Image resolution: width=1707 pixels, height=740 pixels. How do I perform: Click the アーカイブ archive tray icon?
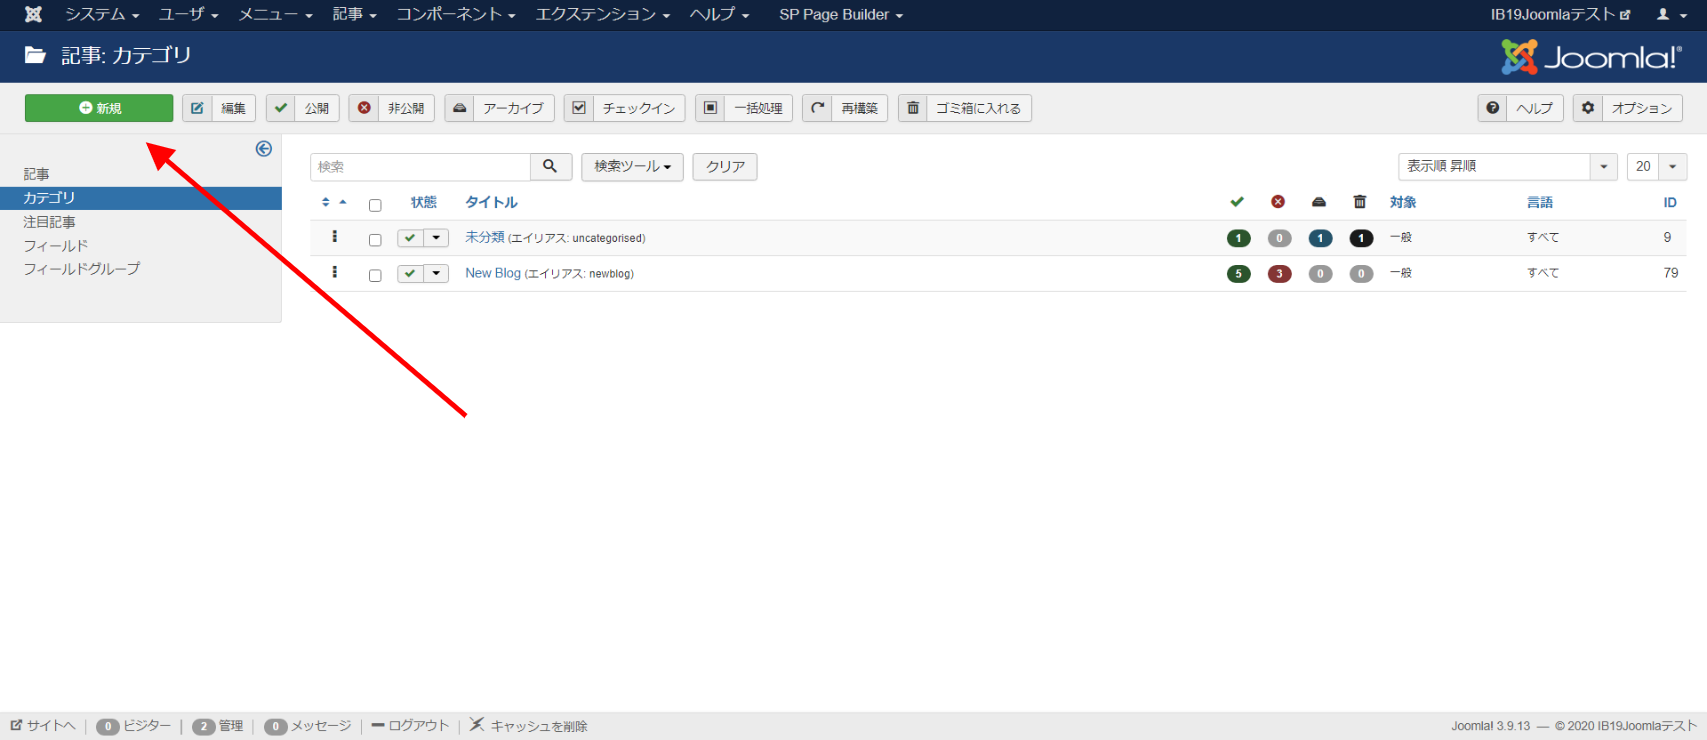tap(459, 108)
